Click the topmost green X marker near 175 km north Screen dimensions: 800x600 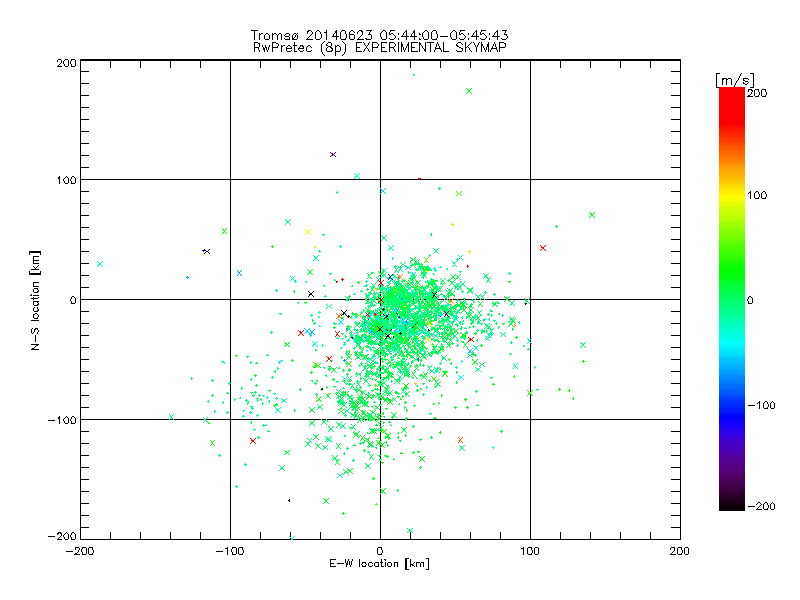[x=469, y=91]
